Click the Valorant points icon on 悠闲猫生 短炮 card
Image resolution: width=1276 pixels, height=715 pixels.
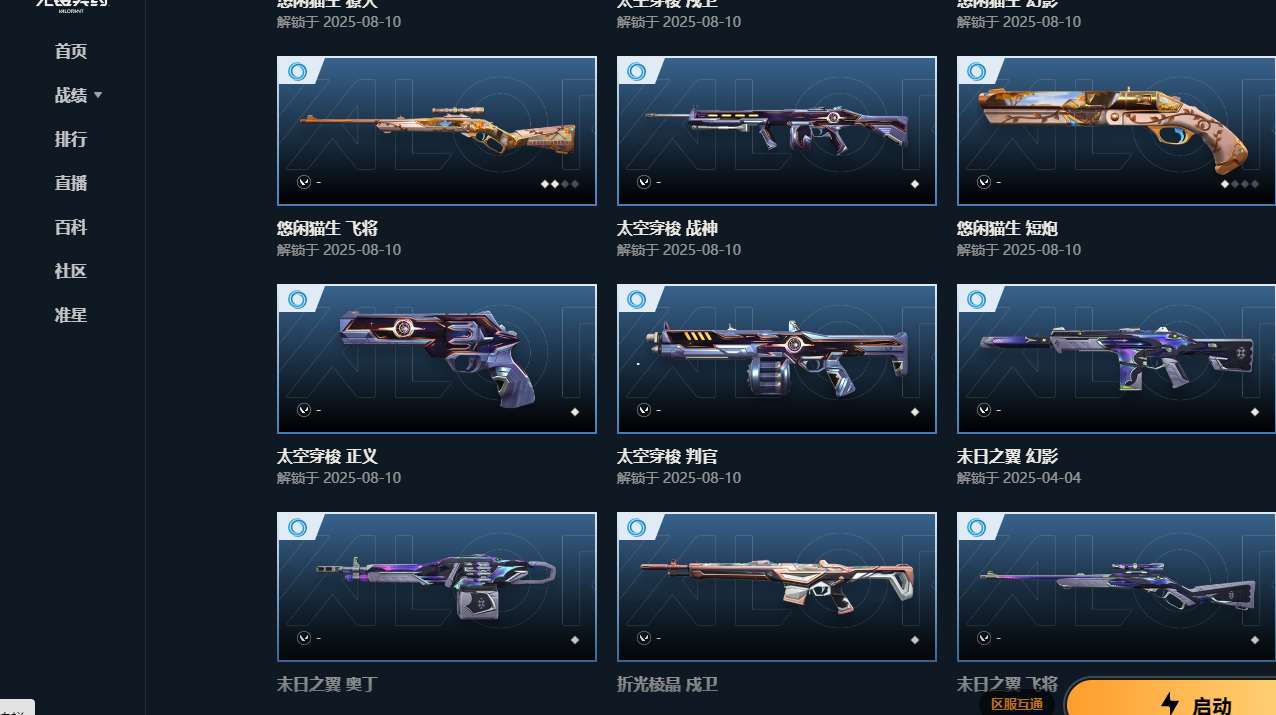(x=984, y=182)
